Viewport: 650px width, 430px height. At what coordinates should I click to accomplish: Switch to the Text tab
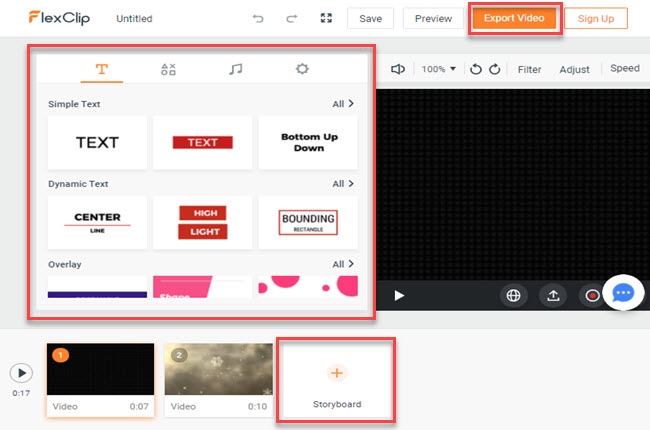pos(102,69)
